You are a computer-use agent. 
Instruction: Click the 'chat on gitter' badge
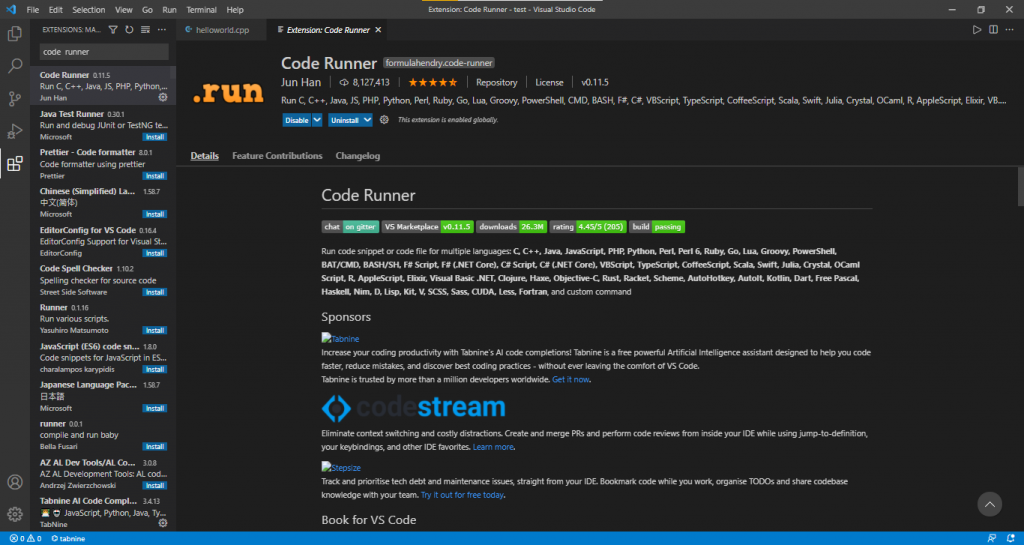pos(350,227)
